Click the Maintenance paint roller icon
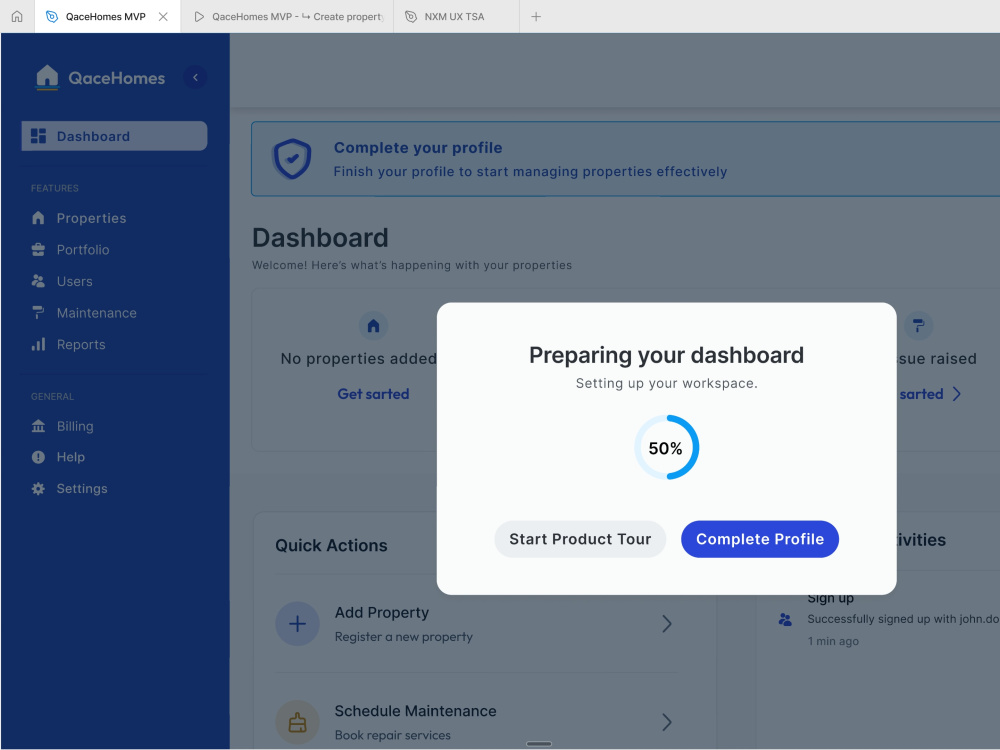1000x750 pixels. (x=38, y=312)
